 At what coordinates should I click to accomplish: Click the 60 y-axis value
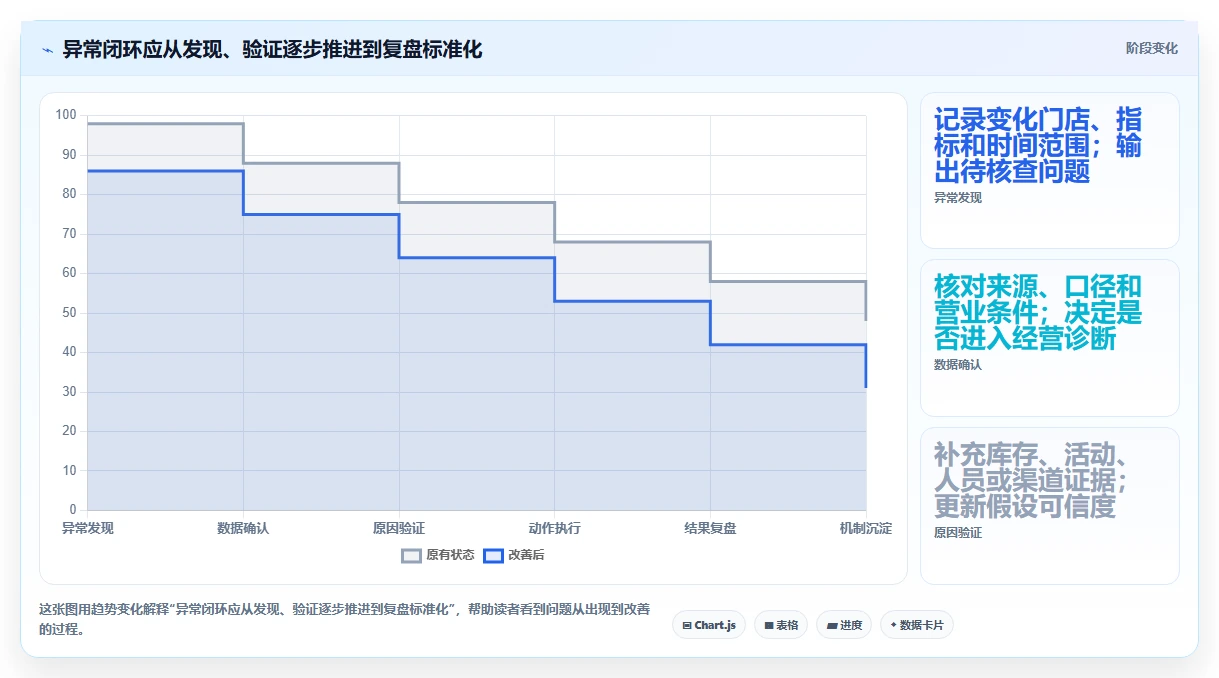pos(69,273)
